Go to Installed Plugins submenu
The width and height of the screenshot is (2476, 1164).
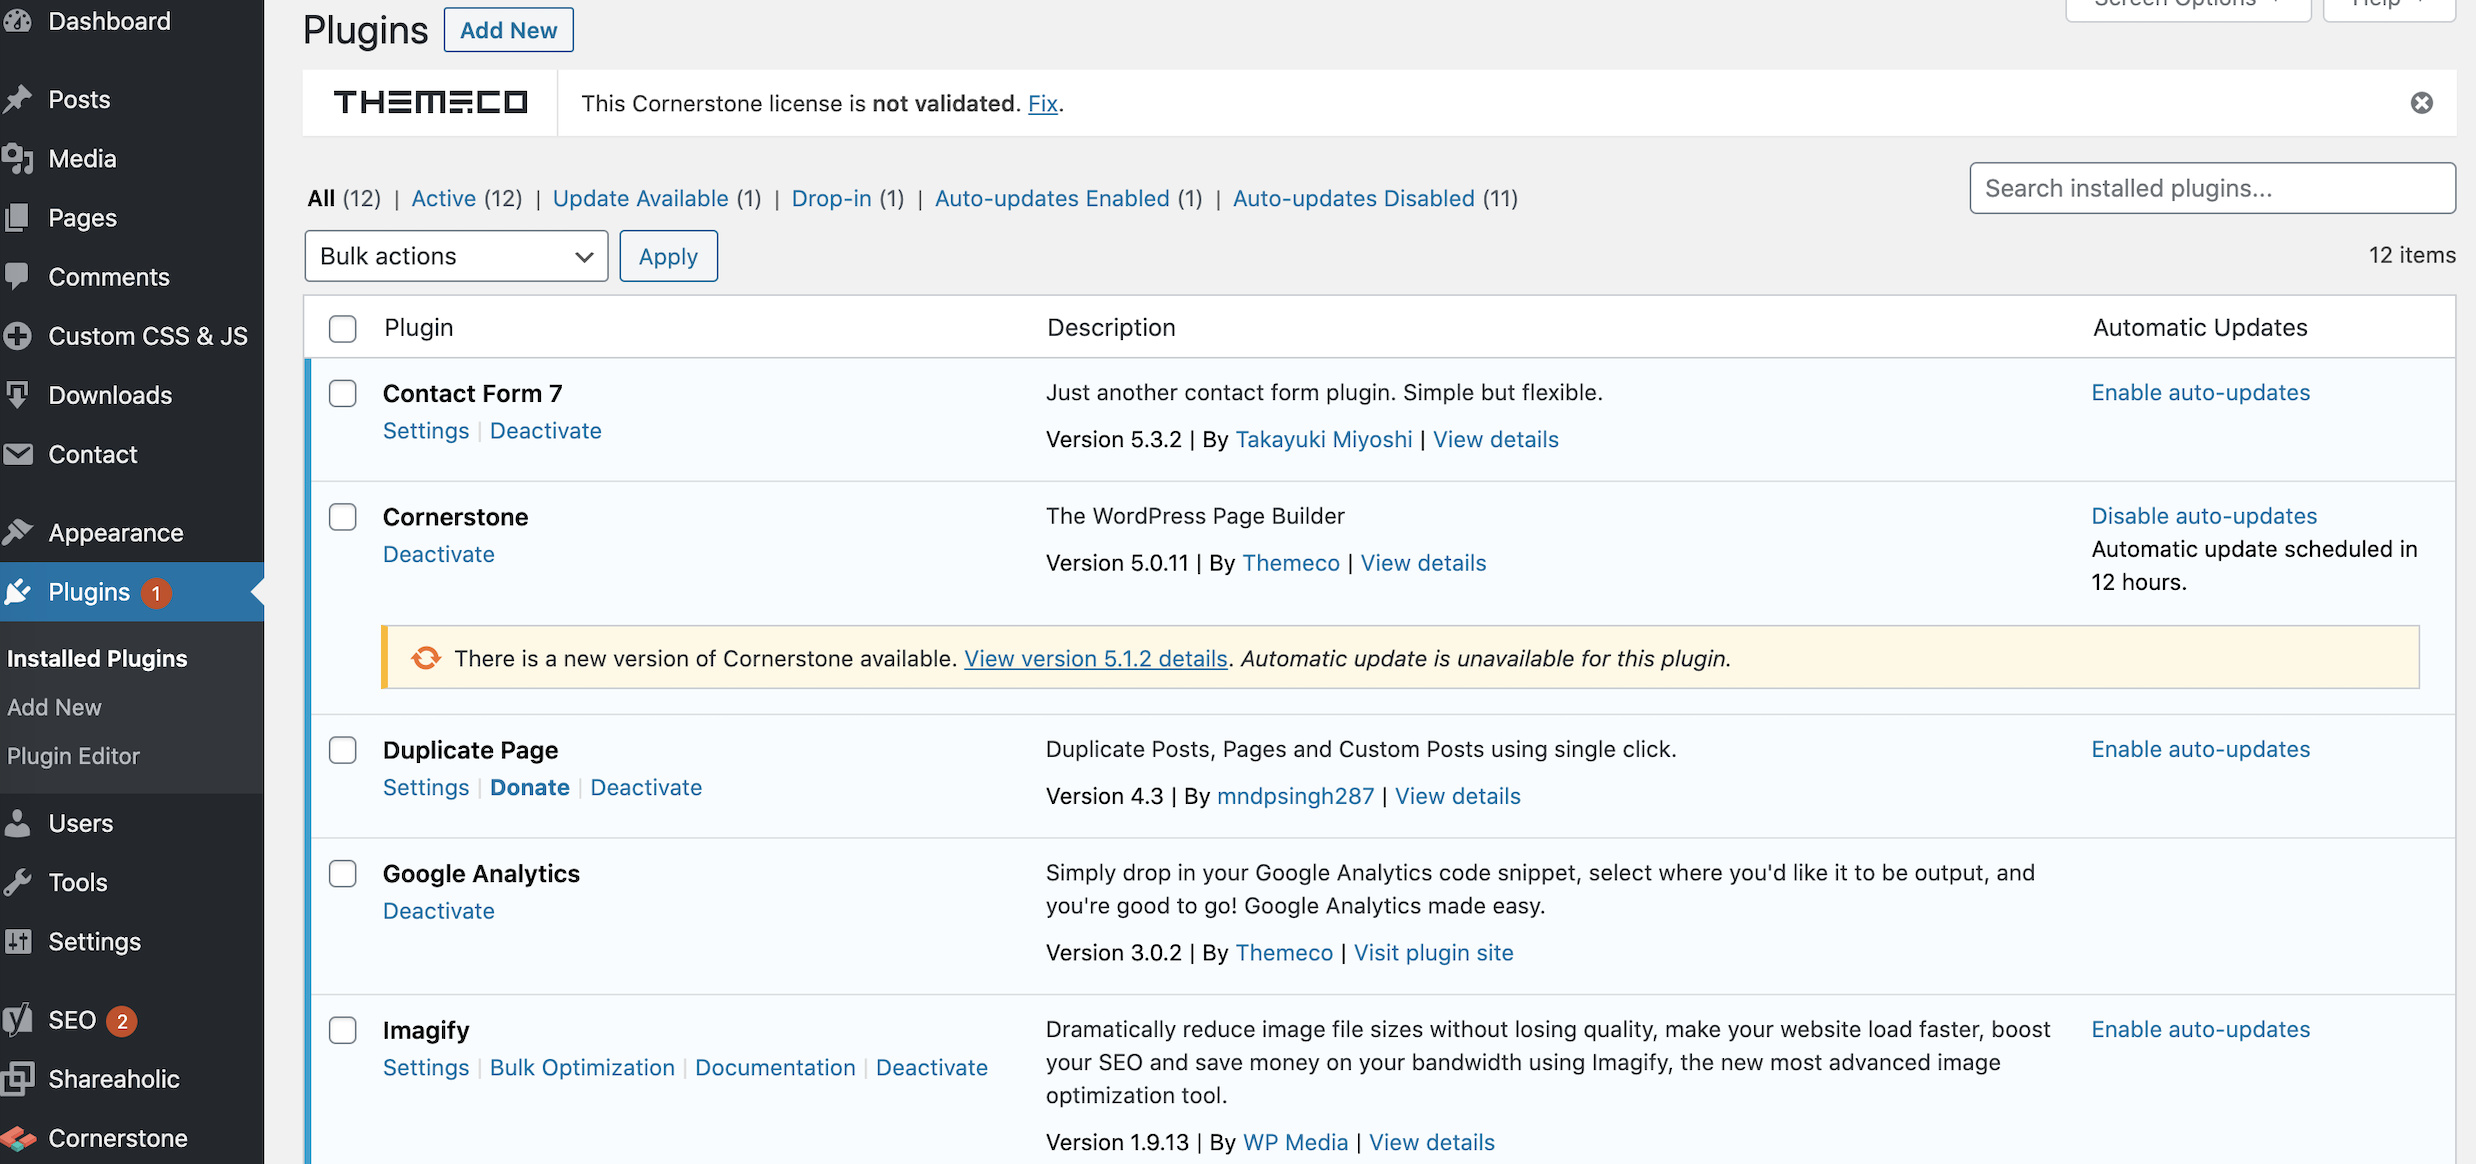click(x=97, y=658)
